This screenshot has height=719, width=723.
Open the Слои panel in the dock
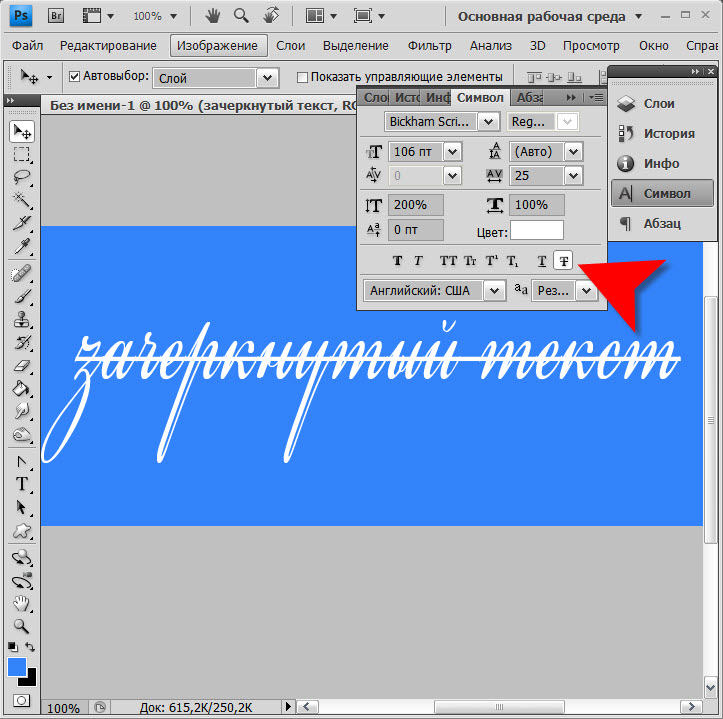coord(662,103)
